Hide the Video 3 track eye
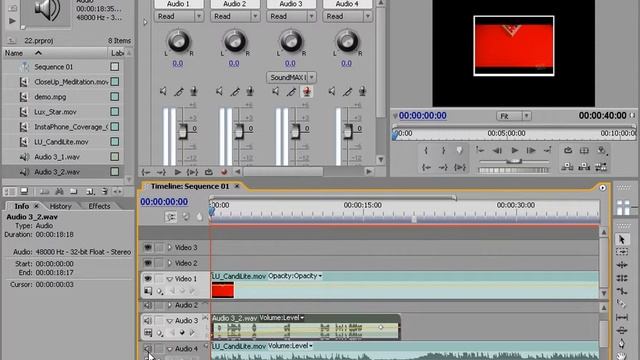 148,247
